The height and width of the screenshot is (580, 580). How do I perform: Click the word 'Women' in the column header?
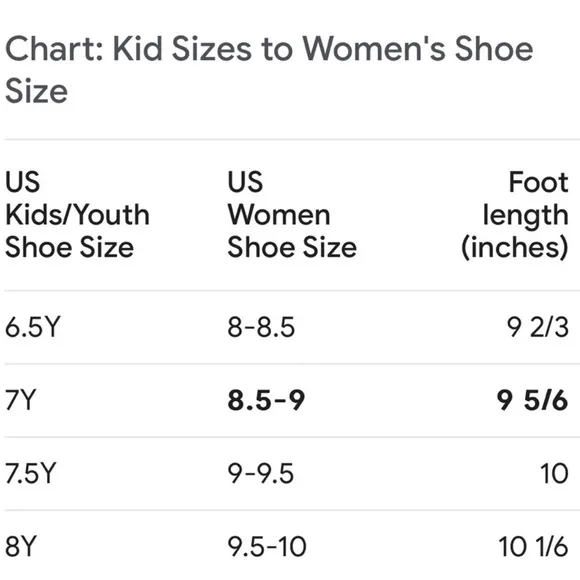tap(279, 215)
